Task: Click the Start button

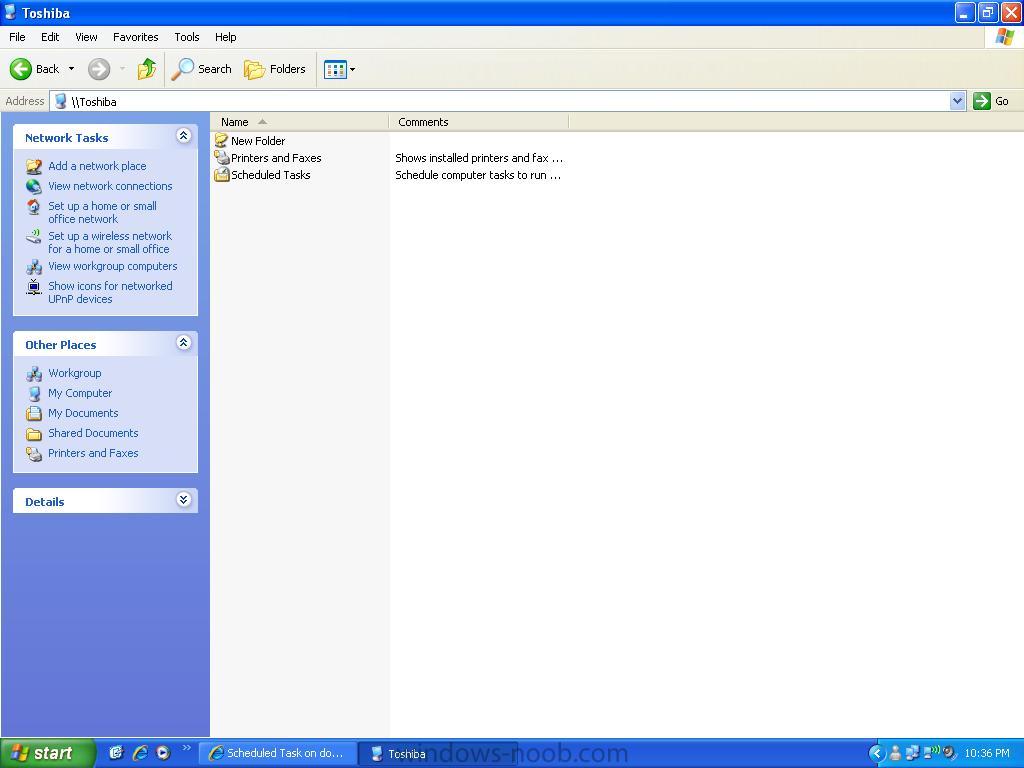Action: point(48,753)
